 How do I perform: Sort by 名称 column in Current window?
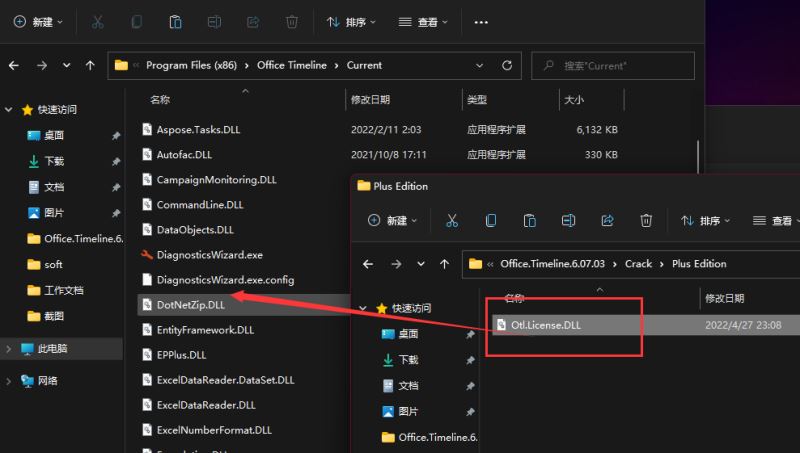pyautogui.click(x=160, y=99)
